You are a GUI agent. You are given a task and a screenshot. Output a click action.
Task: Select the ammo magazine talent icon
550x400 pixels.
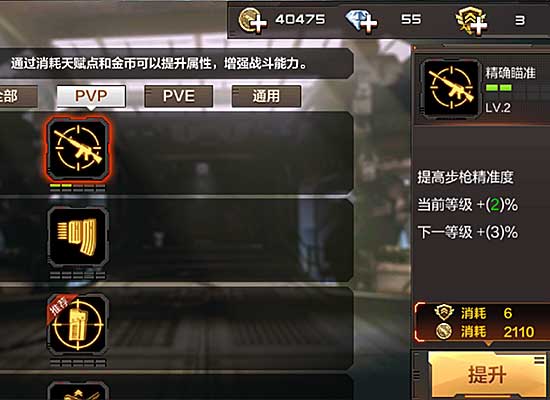78,237
